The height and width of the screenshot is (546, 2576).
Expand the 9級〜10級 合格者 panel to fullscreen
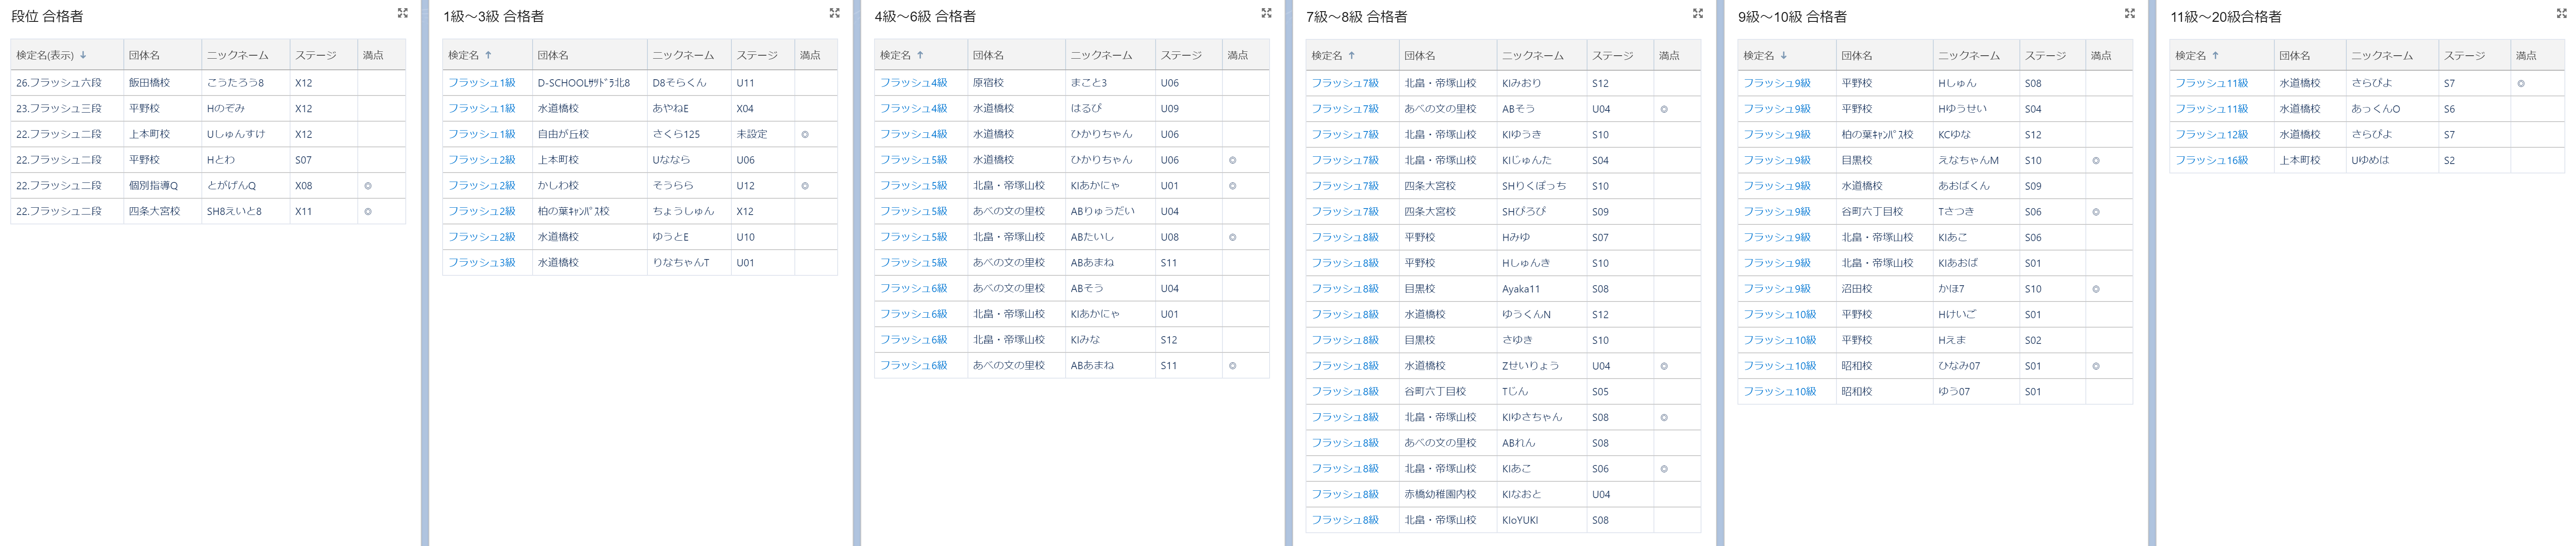2129,13
